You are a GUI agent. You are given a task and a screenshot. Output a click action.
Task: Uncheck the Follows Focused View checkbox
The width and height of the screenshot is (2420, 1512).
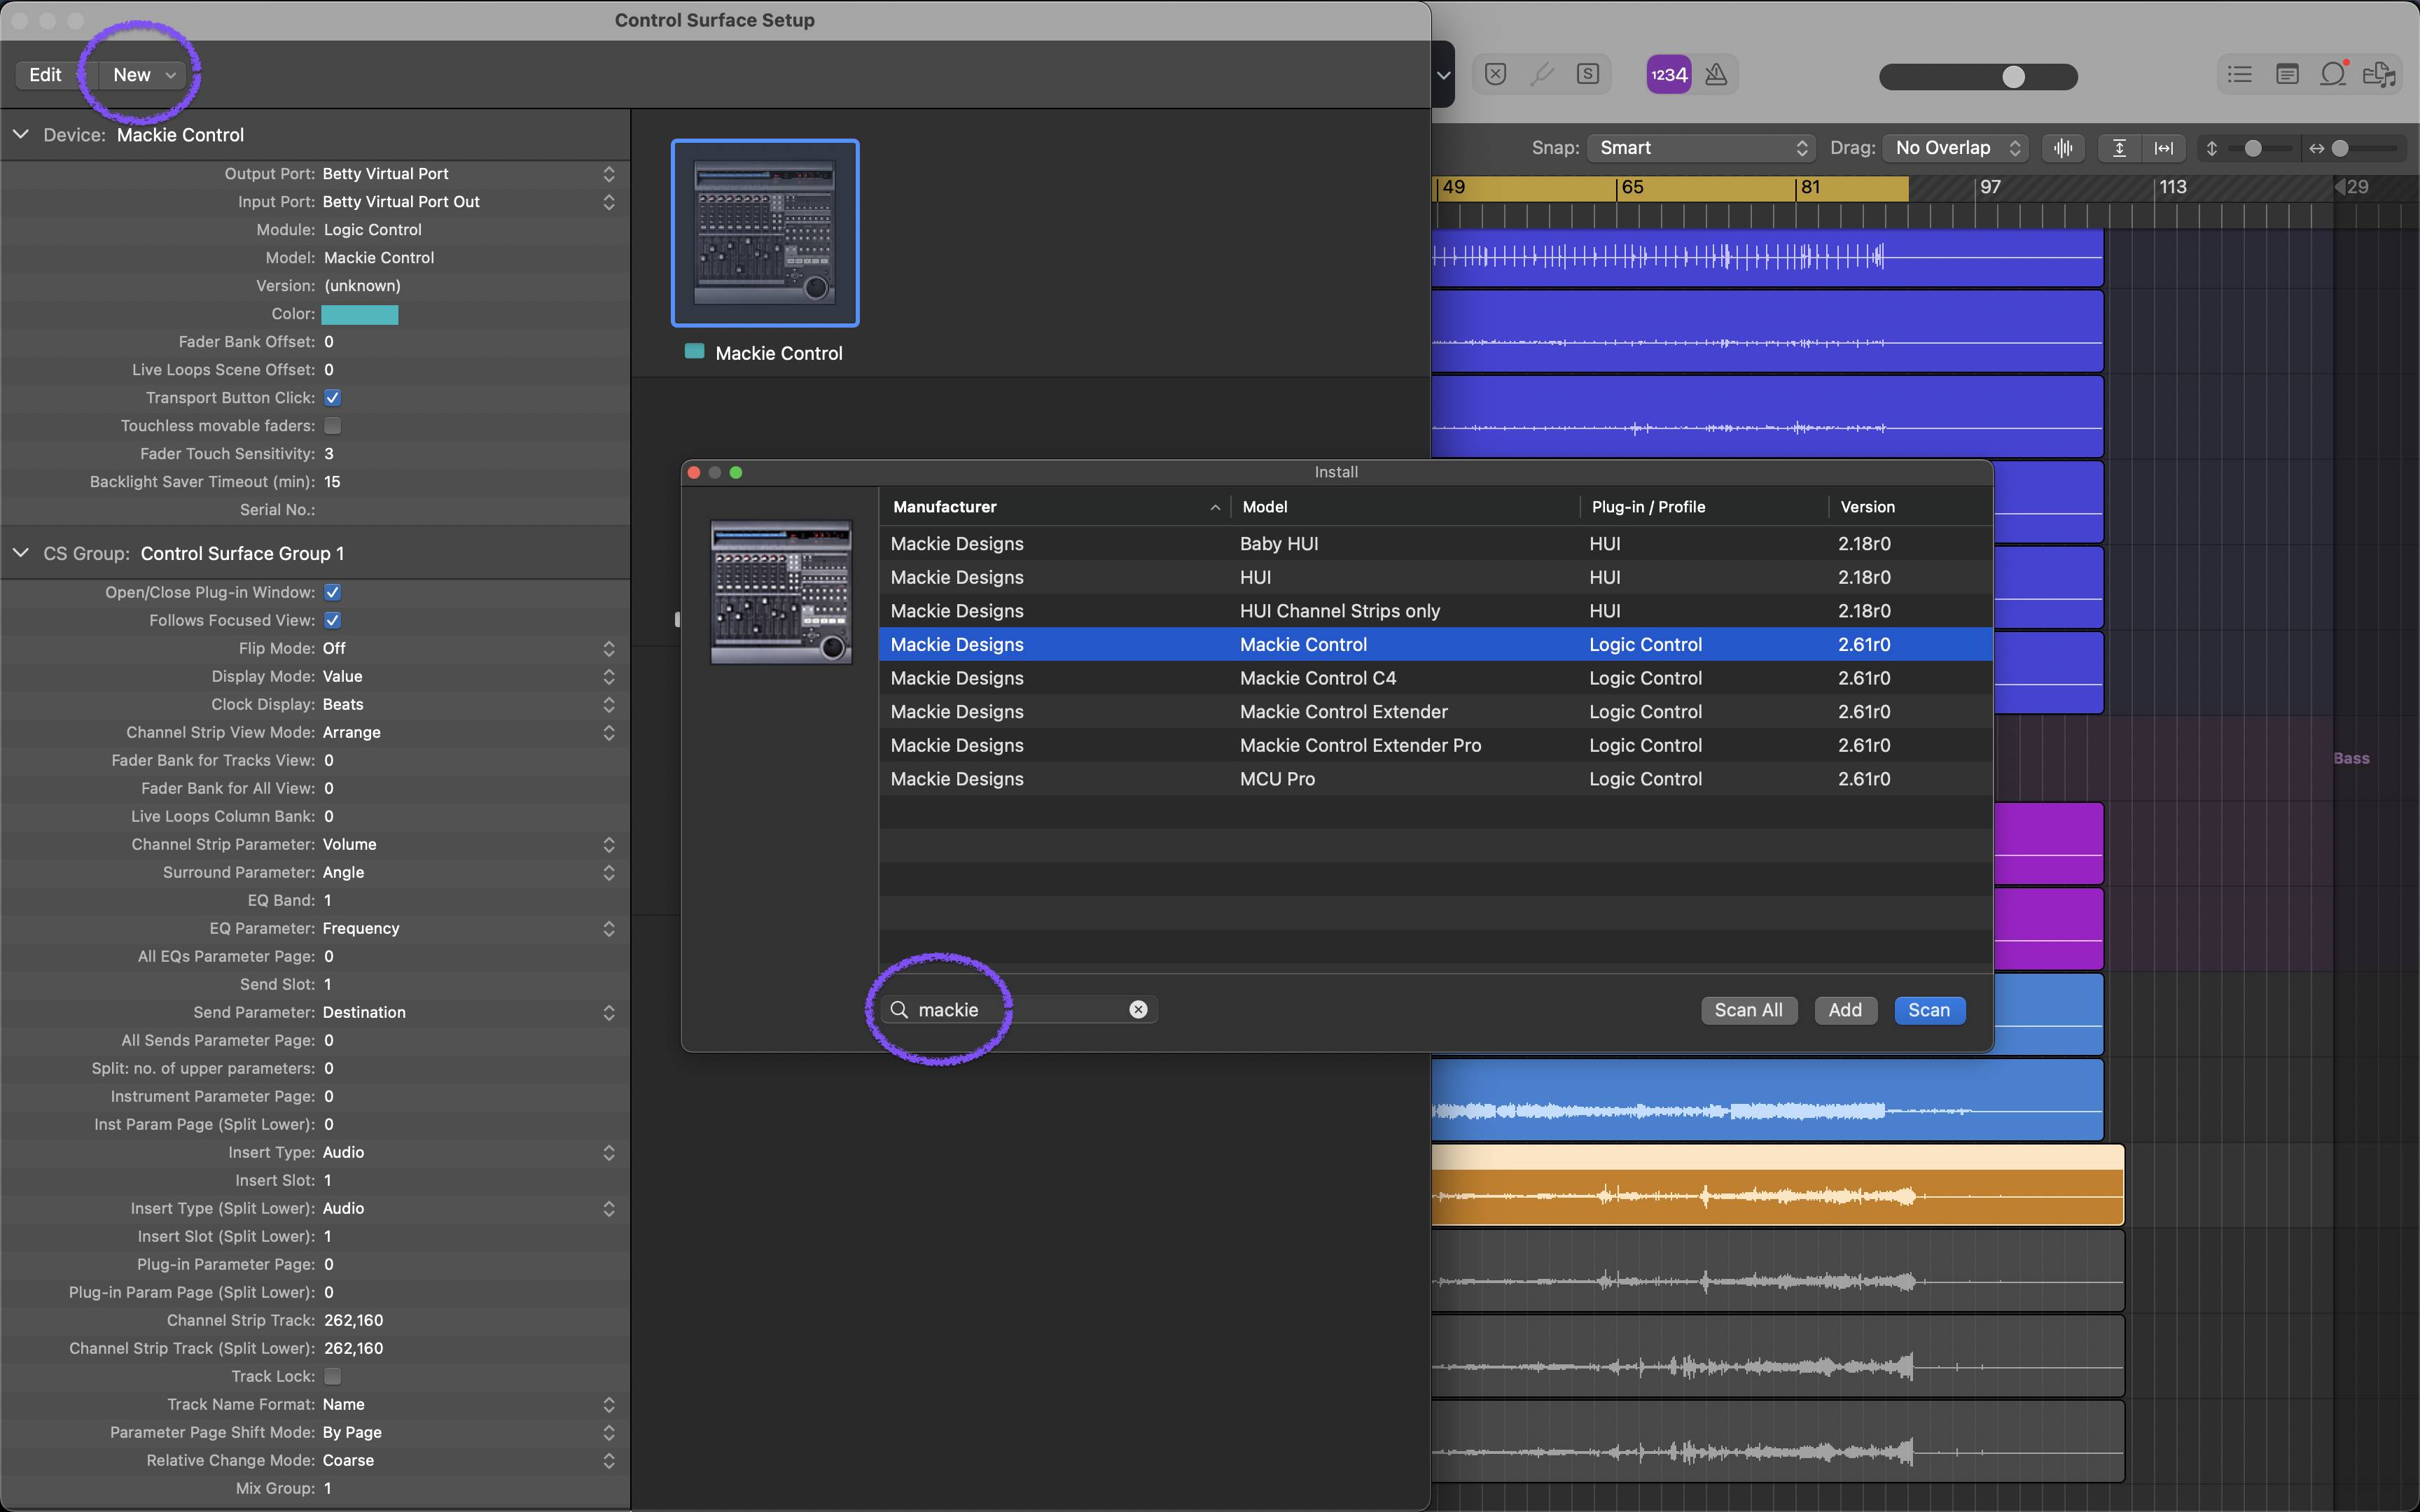click(x=333, y=620)
